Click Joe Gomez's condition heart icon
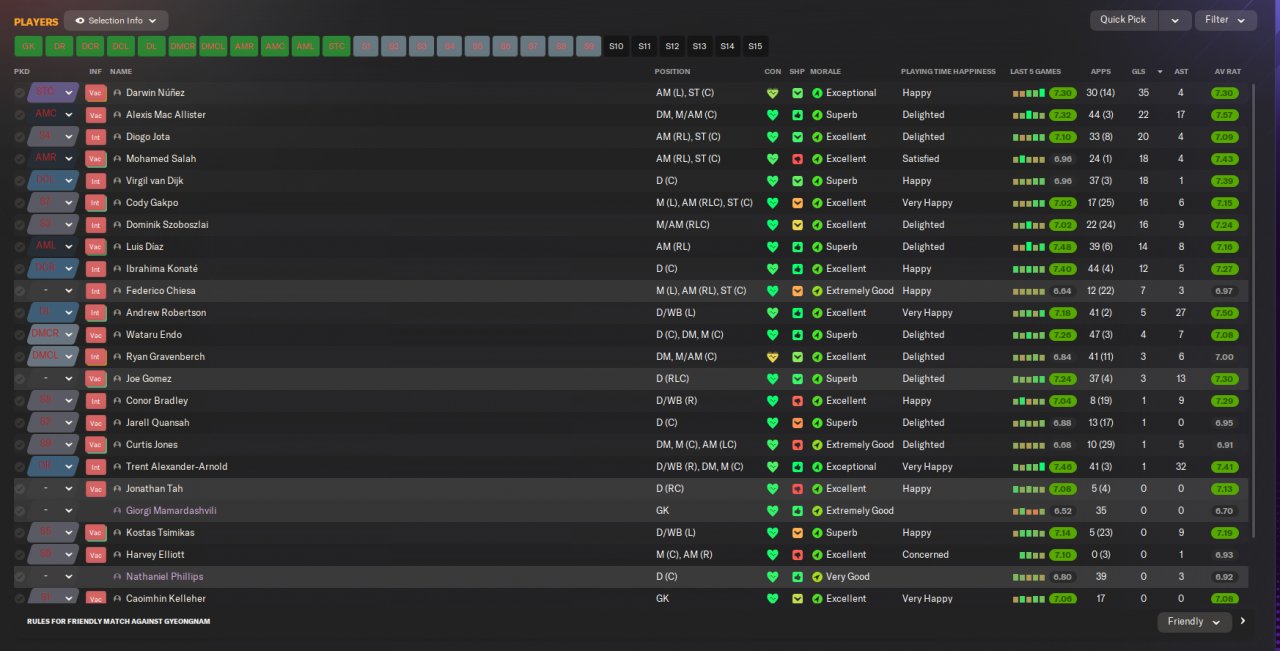 pyautogui.click(x=772, y=379)
